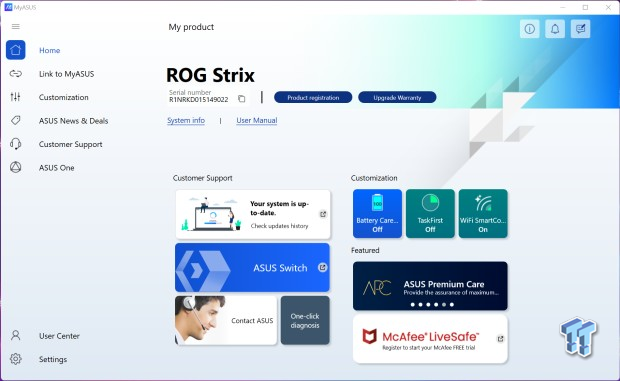The width and height of the screenshot is (620, 381).
Task: Click the Product registration button
Action: tap(313, 97)
